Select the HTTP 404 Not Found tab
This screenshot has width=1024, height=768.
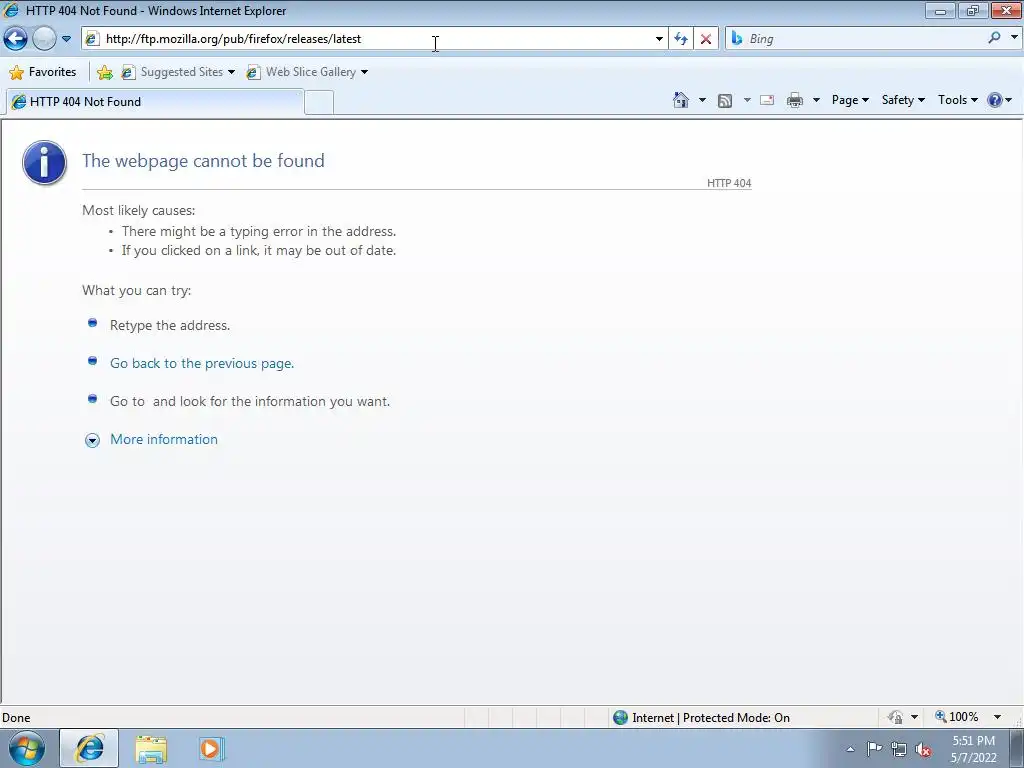(x=155, y=102)
